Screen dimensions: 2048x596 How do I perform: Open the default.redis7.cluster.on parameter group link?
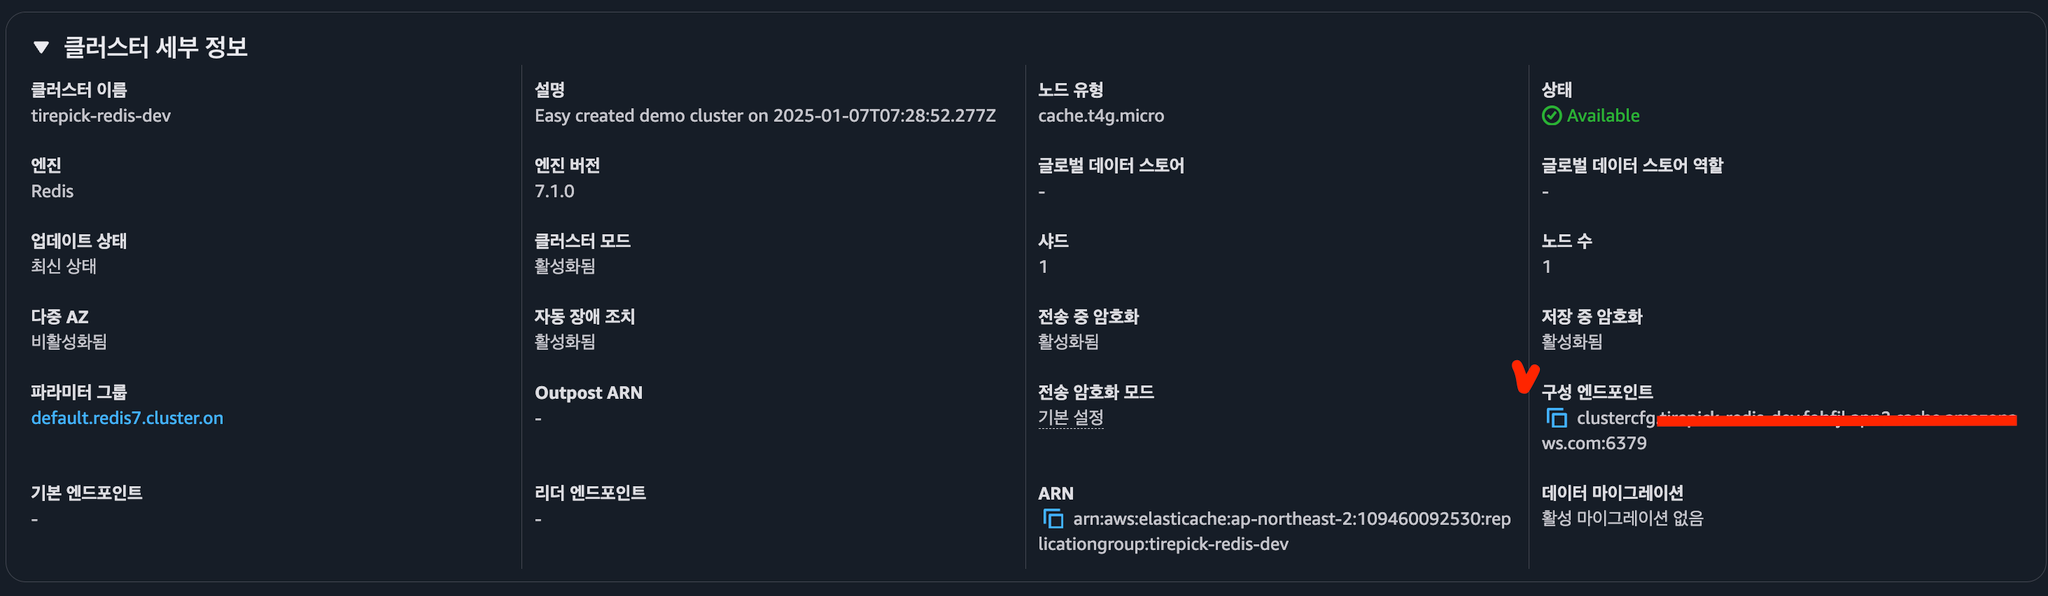pyautogui.click(x=127, y=418)
